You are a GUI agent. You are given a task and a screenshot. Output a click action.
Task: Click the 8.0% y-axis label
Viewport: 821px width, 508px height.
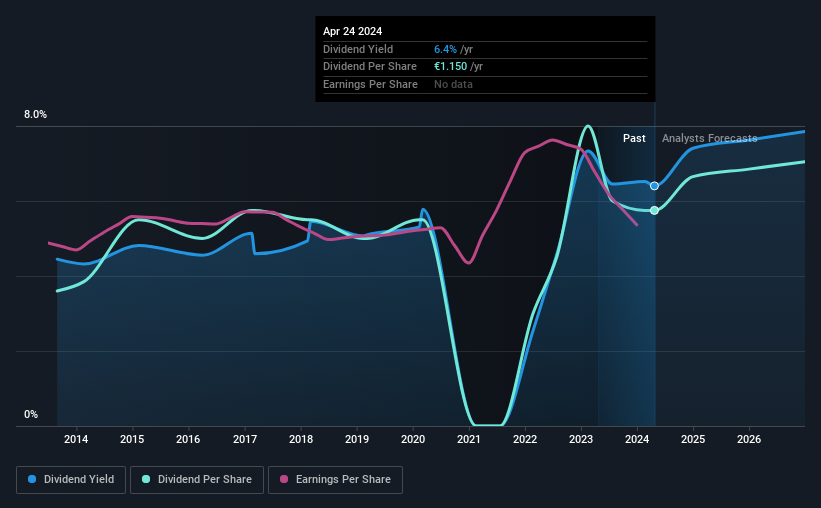35,115
